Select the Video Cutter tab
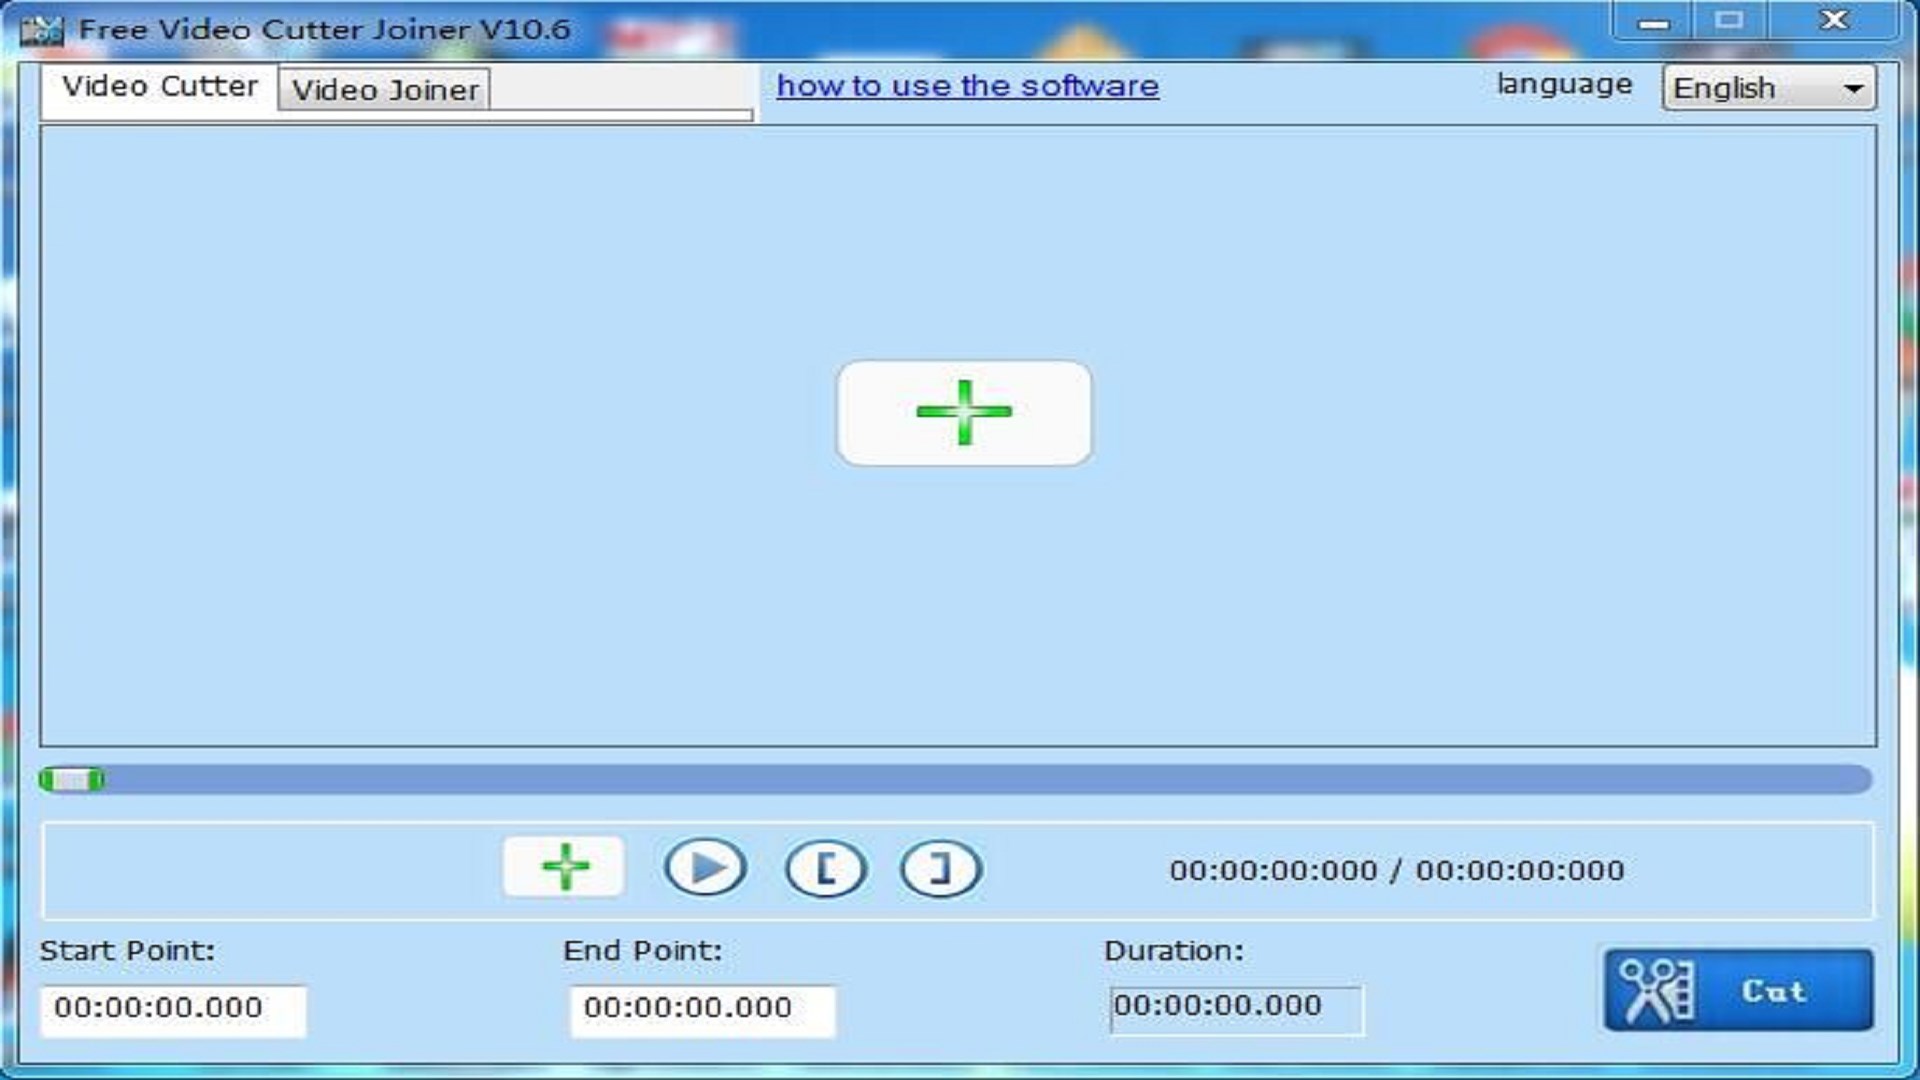This screenshot has height=1080, width=1920. point(160,87)
